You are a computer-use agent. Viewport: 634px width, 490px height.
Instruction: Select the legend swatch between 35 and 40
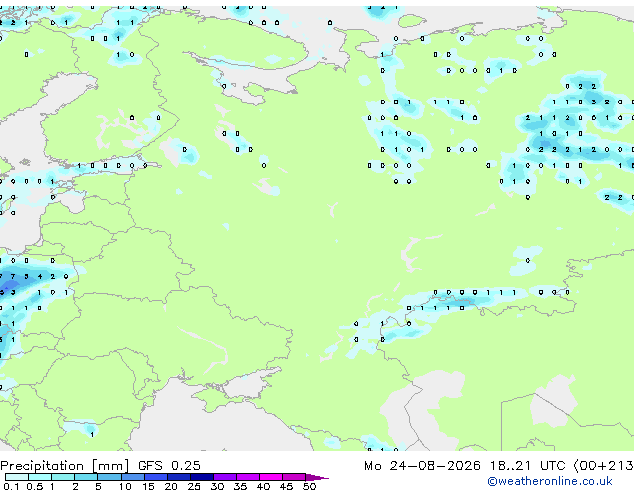tap(248, 477)
